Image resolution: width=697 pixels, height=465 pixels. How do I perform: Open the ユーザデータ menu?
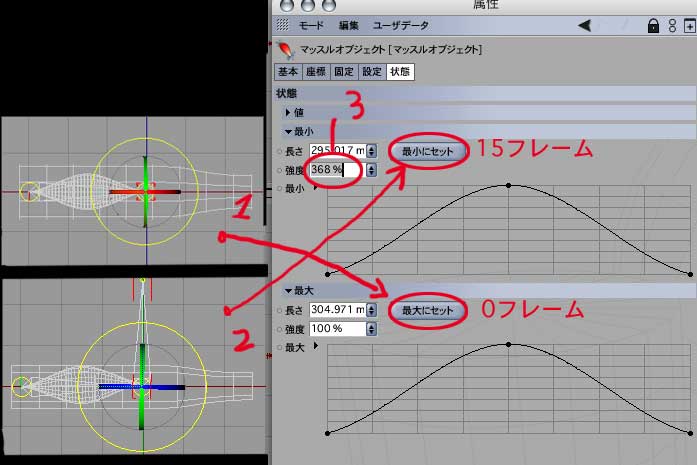pyautogui.click(x=401, y=25)
